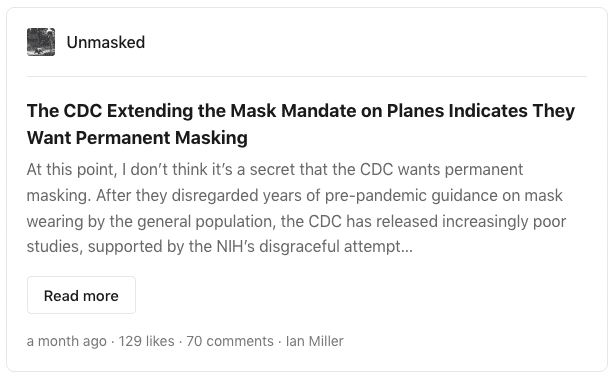The width and height of the screenshot is (615, 378).
Task: Open the Unmasked publication logo image
Action: (41, 42)
